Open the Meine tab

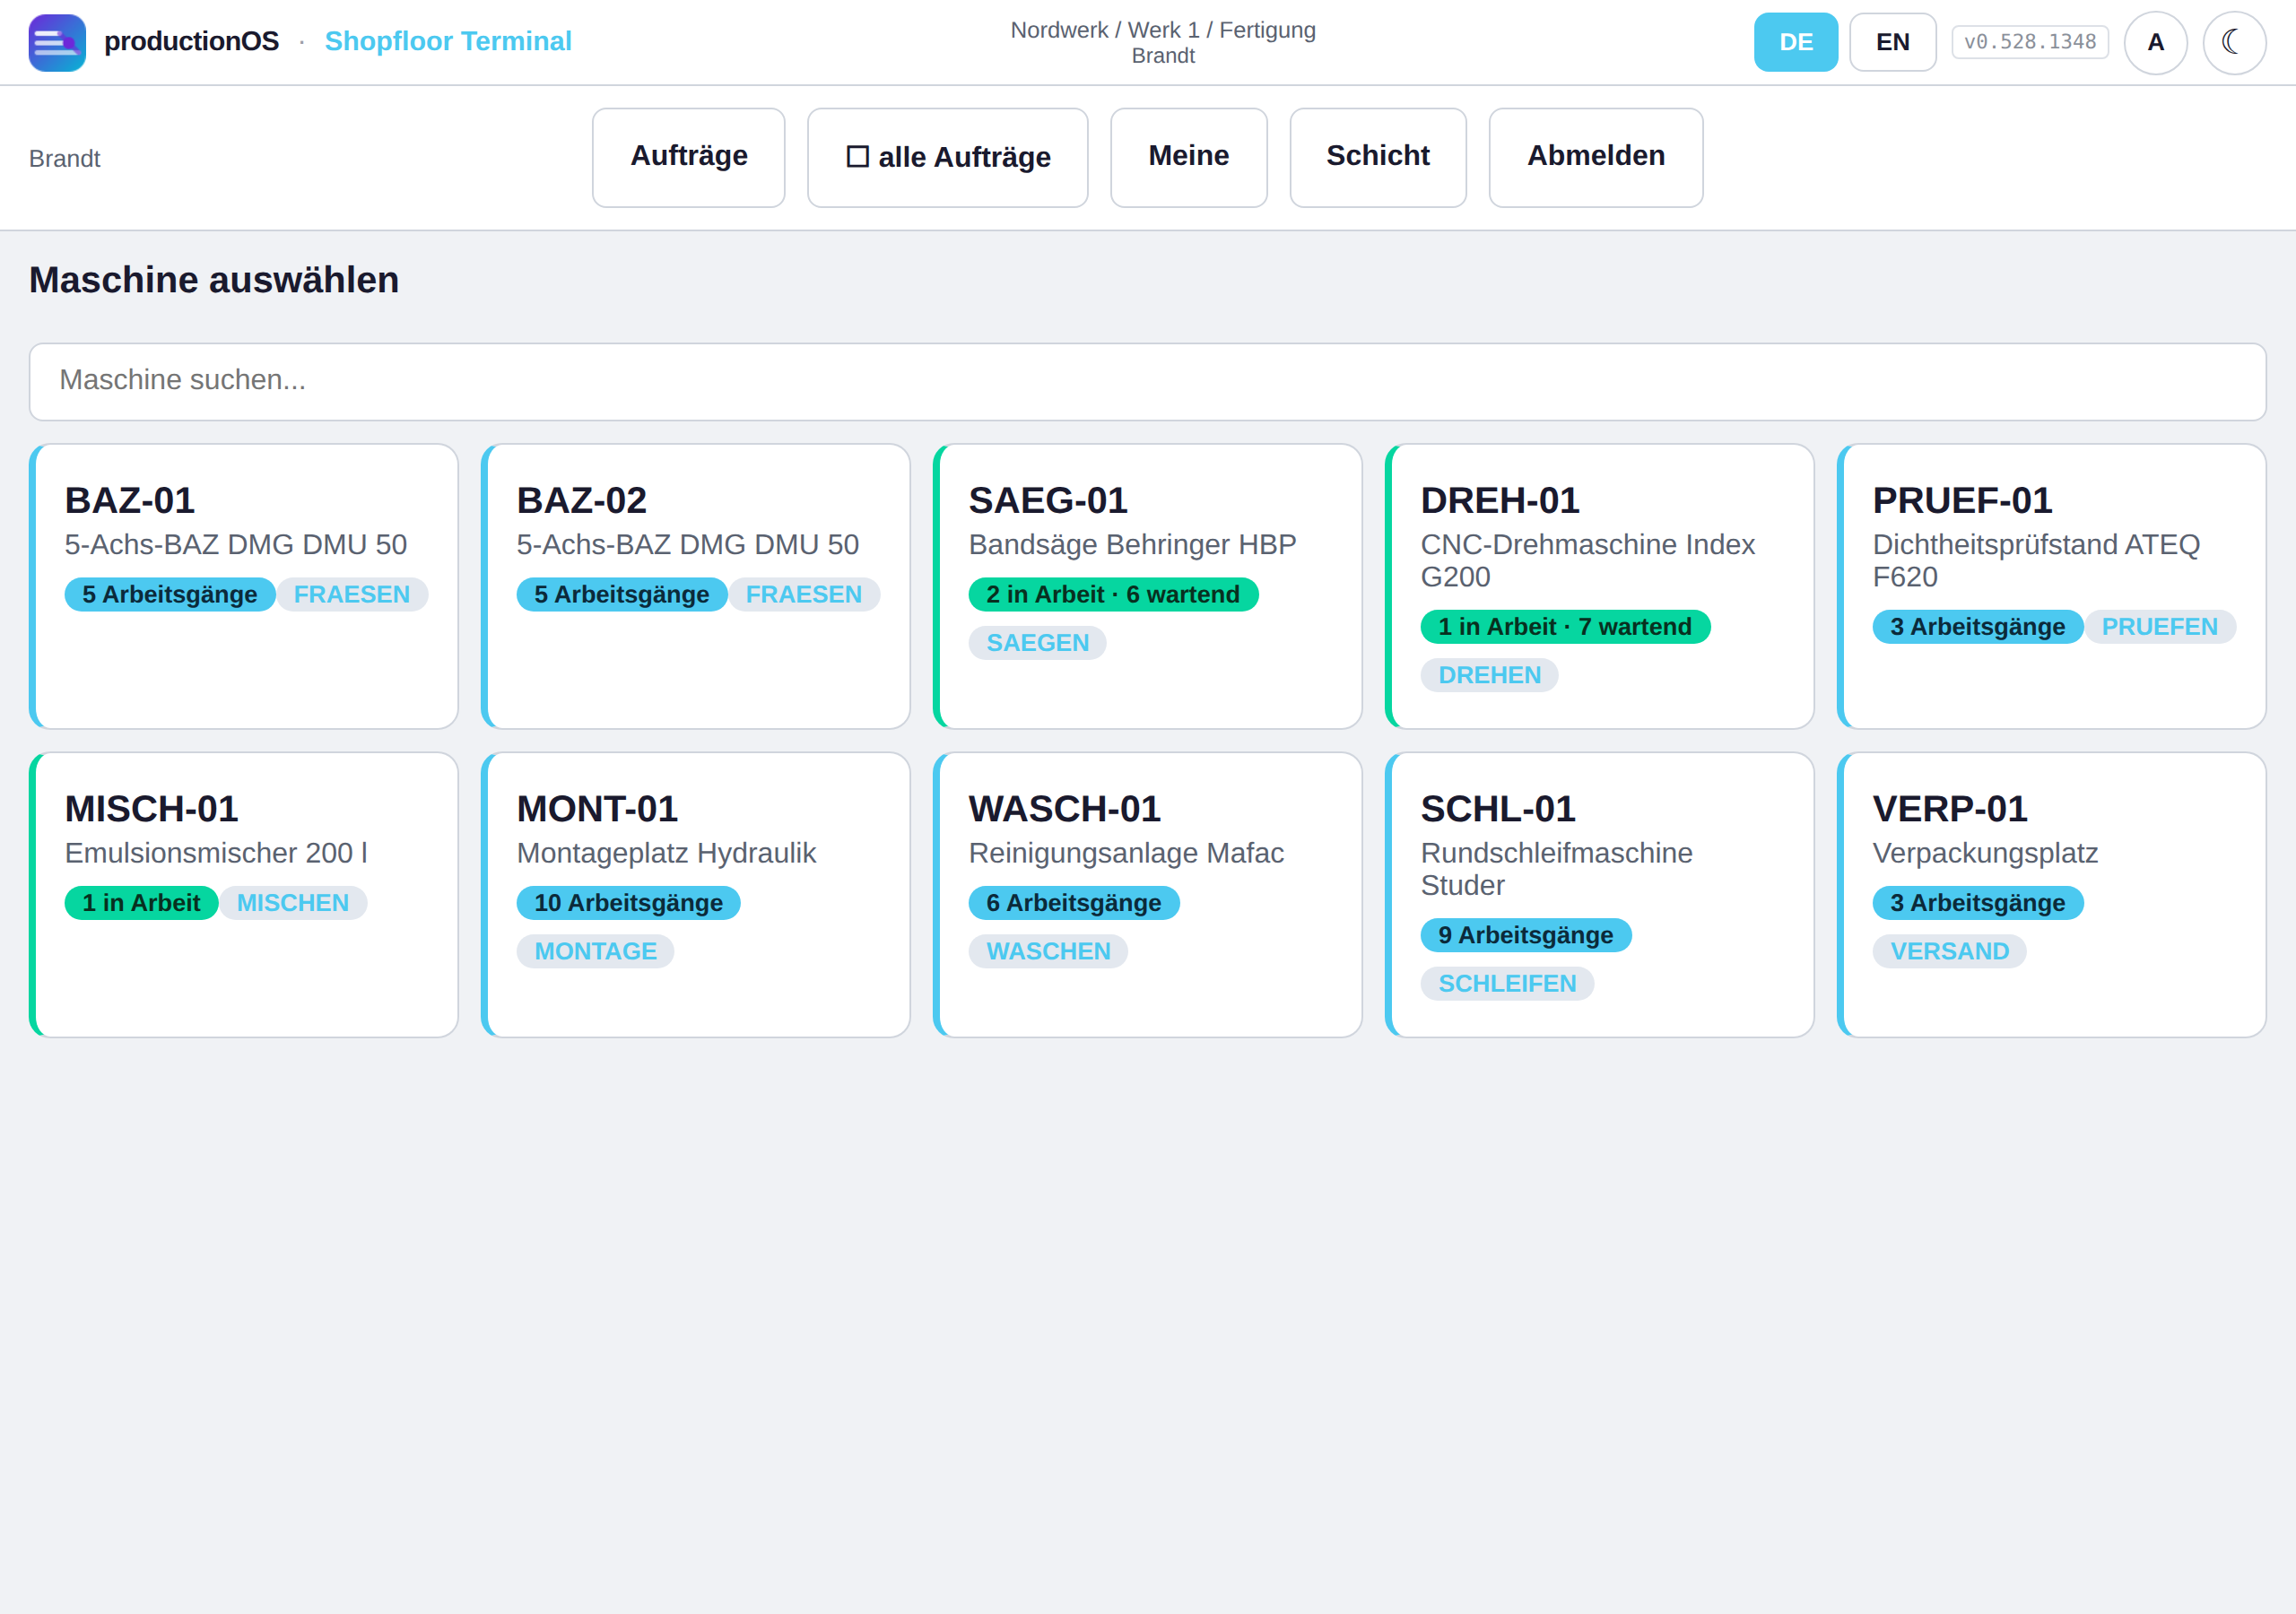(x=1188, y=157)
